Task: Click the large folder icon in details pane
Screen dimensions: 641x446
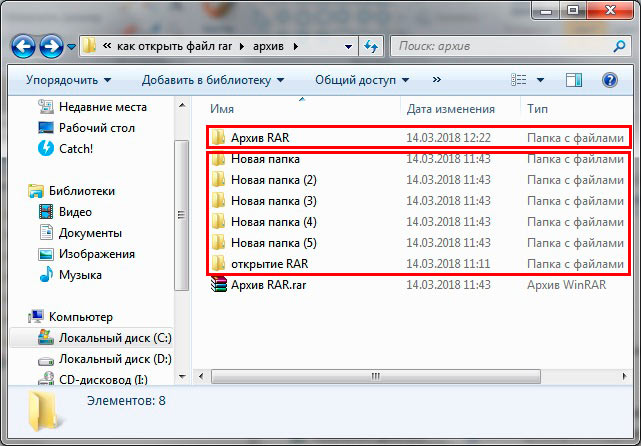Action: (x=43, y=411)
